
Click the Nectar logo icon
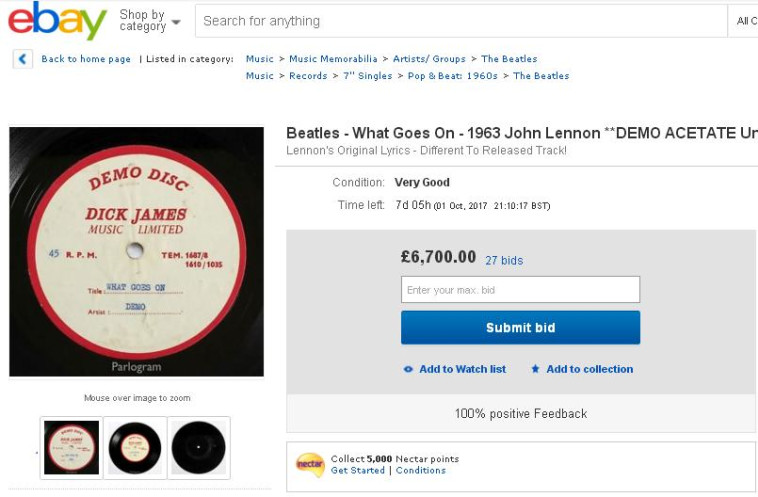click(x=310, y=465)
